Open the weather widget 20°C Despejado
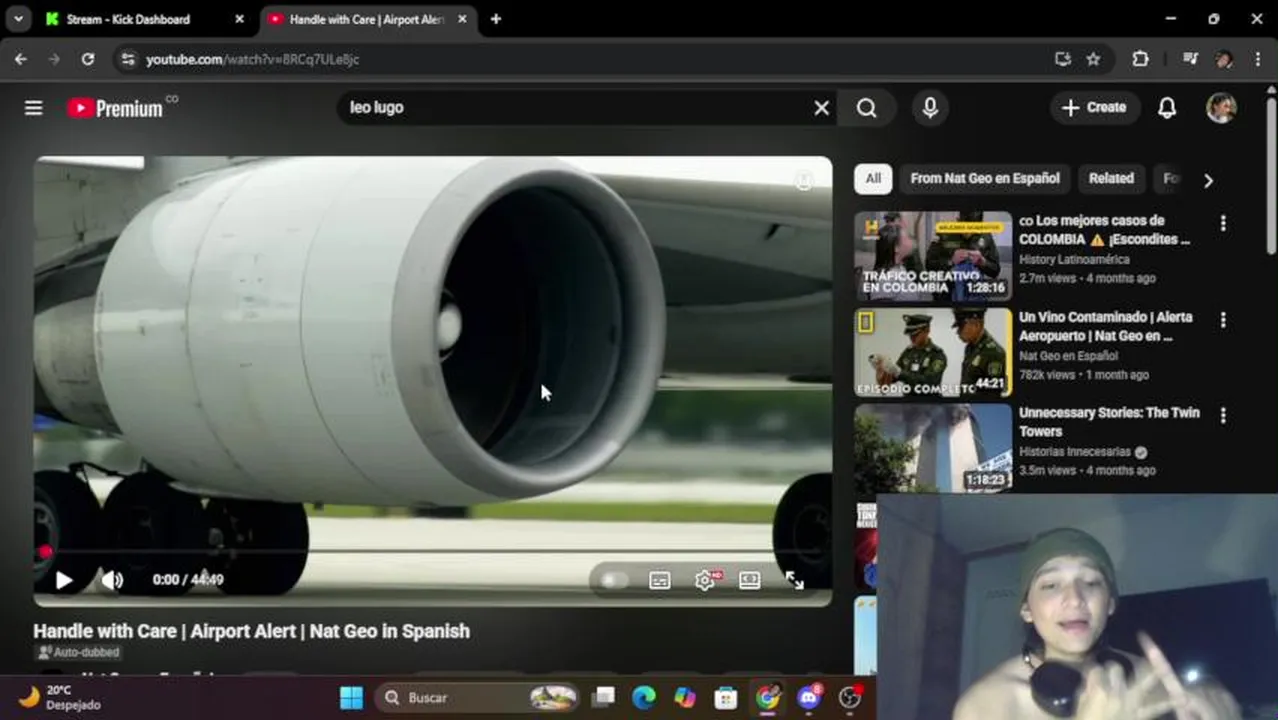 tap(60, 698)
